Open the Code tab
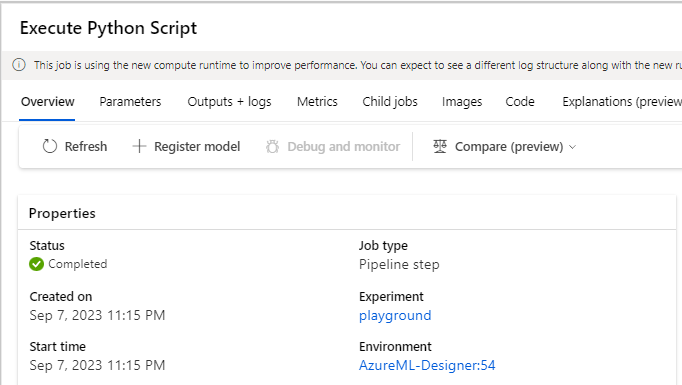 pyautogui.click(x=520, y=102)
